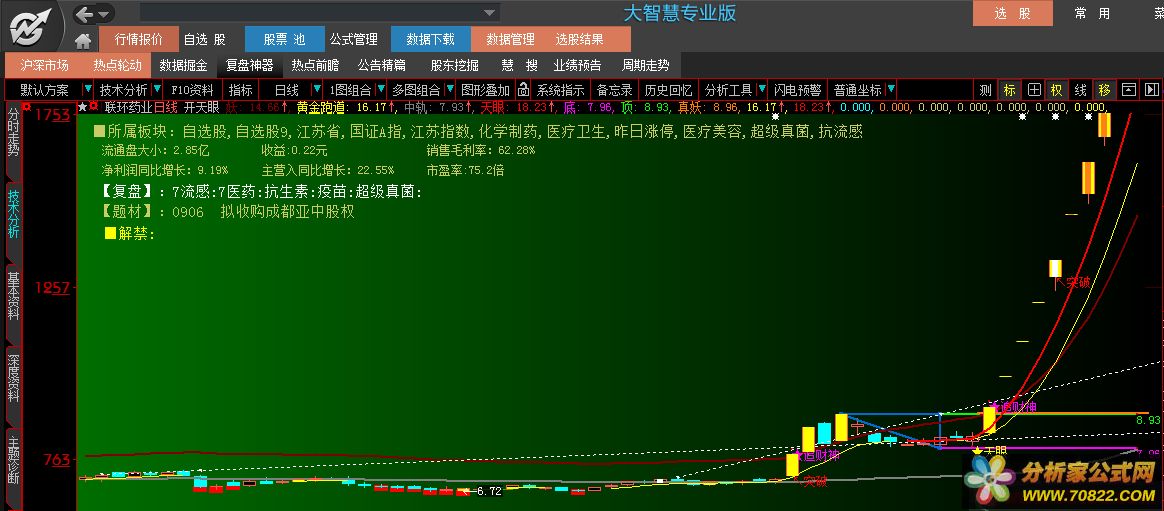
Task: Switch to 股票池 tab
Action: [x=284, y=39]
